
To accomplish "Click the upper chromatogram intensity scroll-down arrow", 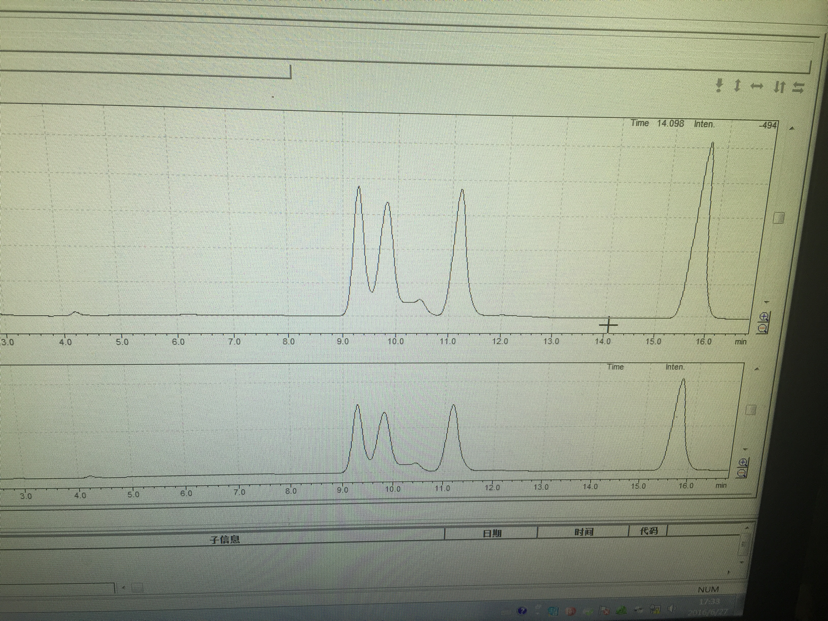I will coord(767,302).
